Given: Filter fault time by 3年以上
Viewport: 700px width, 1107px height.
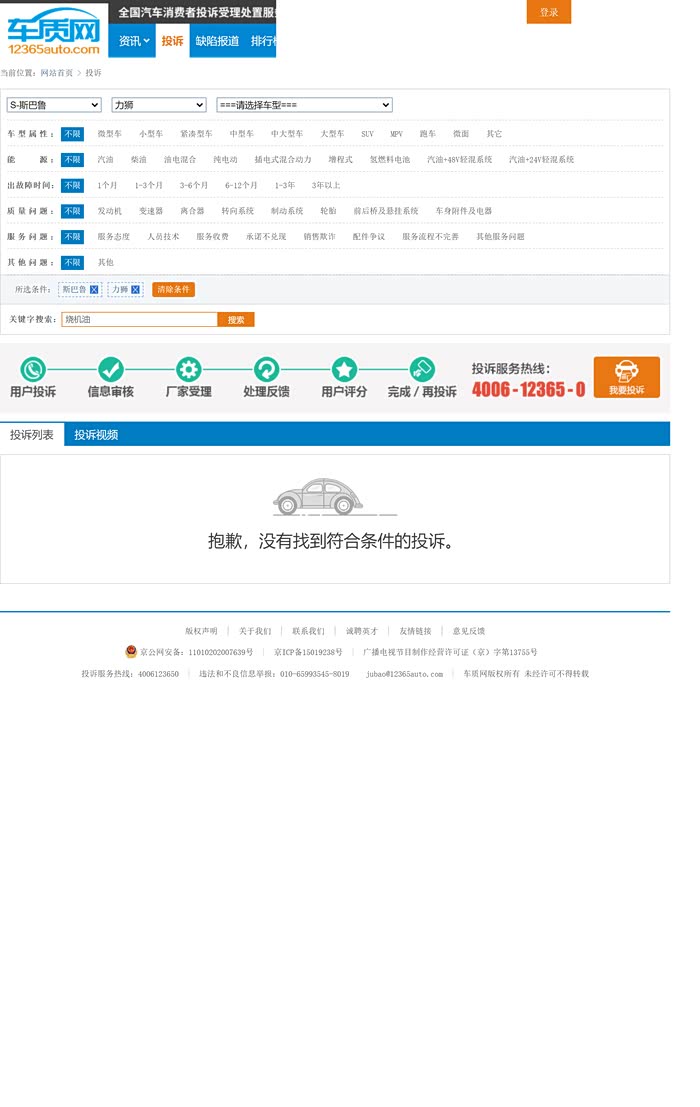Looking at the screenshot, I should pyautogui.click(x=326, y=185).
